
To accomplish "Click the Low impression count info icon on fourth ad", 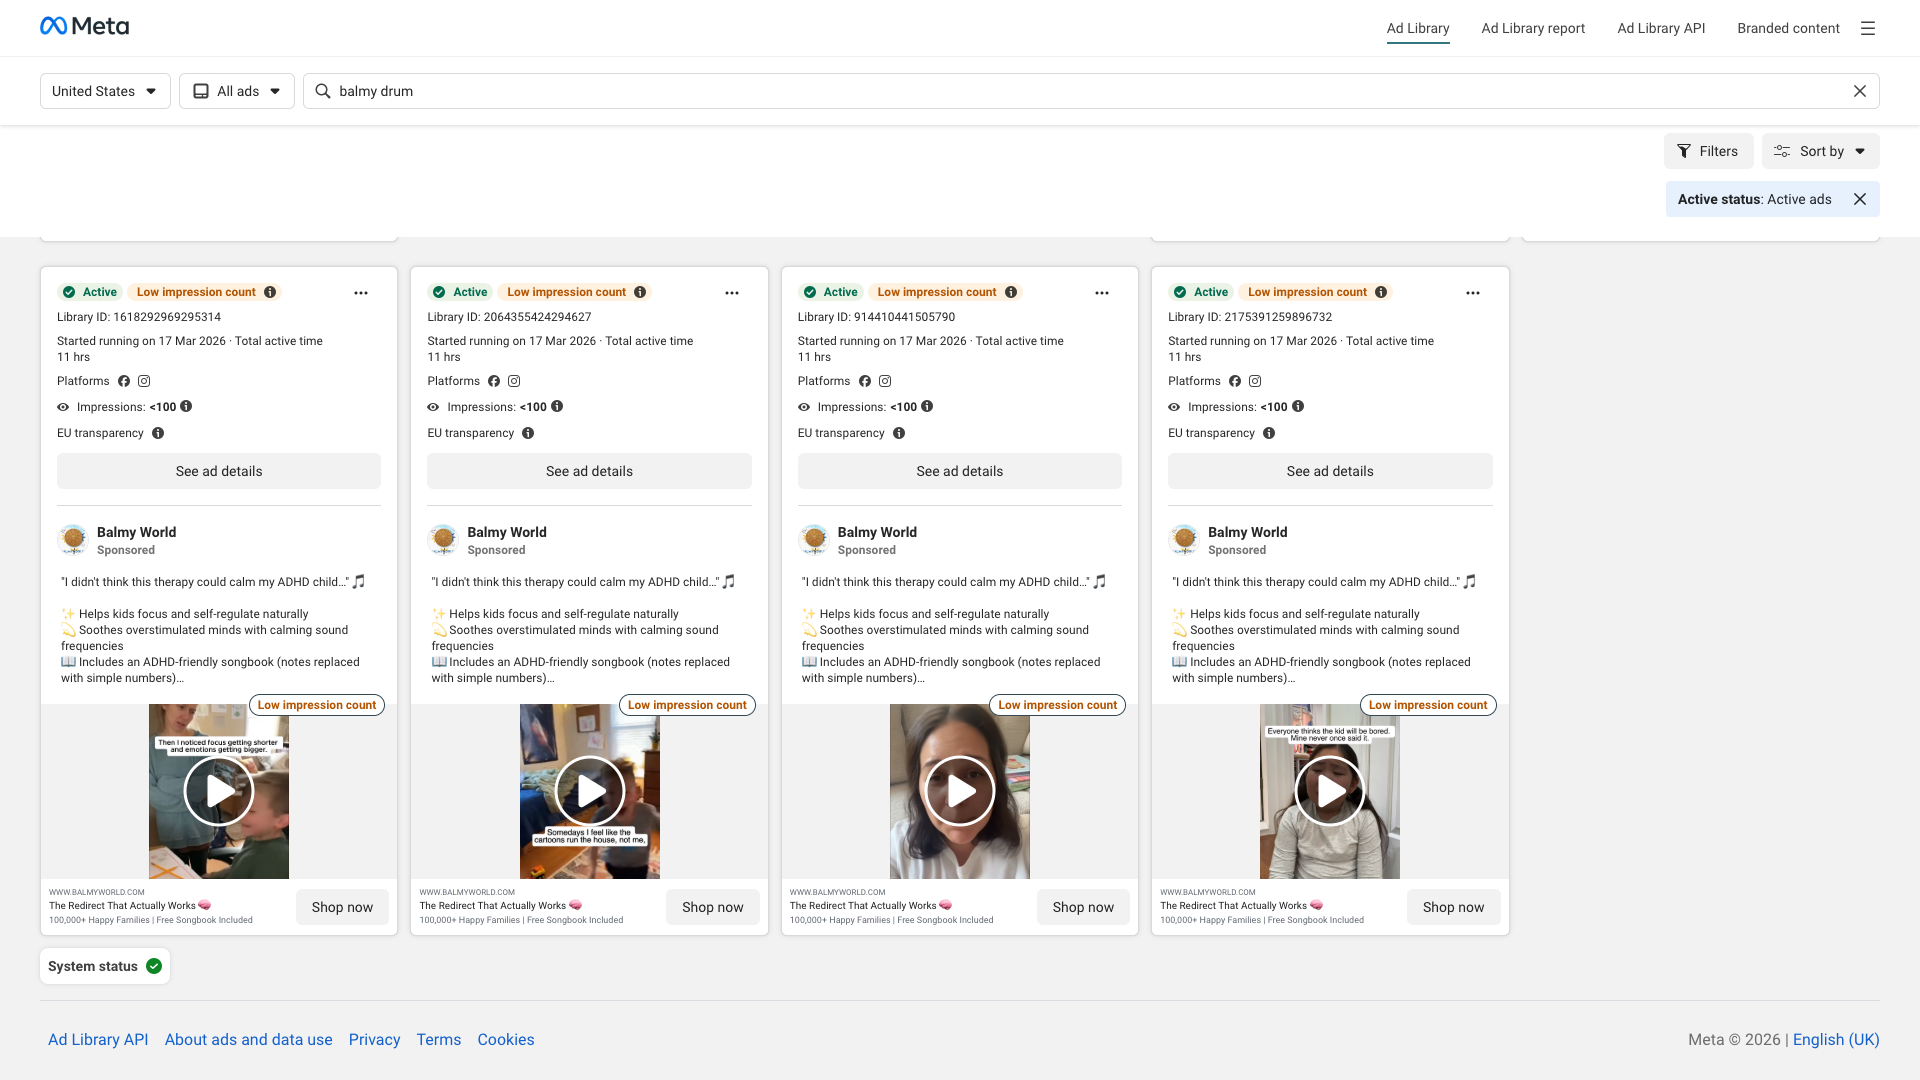I will coord(1381,292).
